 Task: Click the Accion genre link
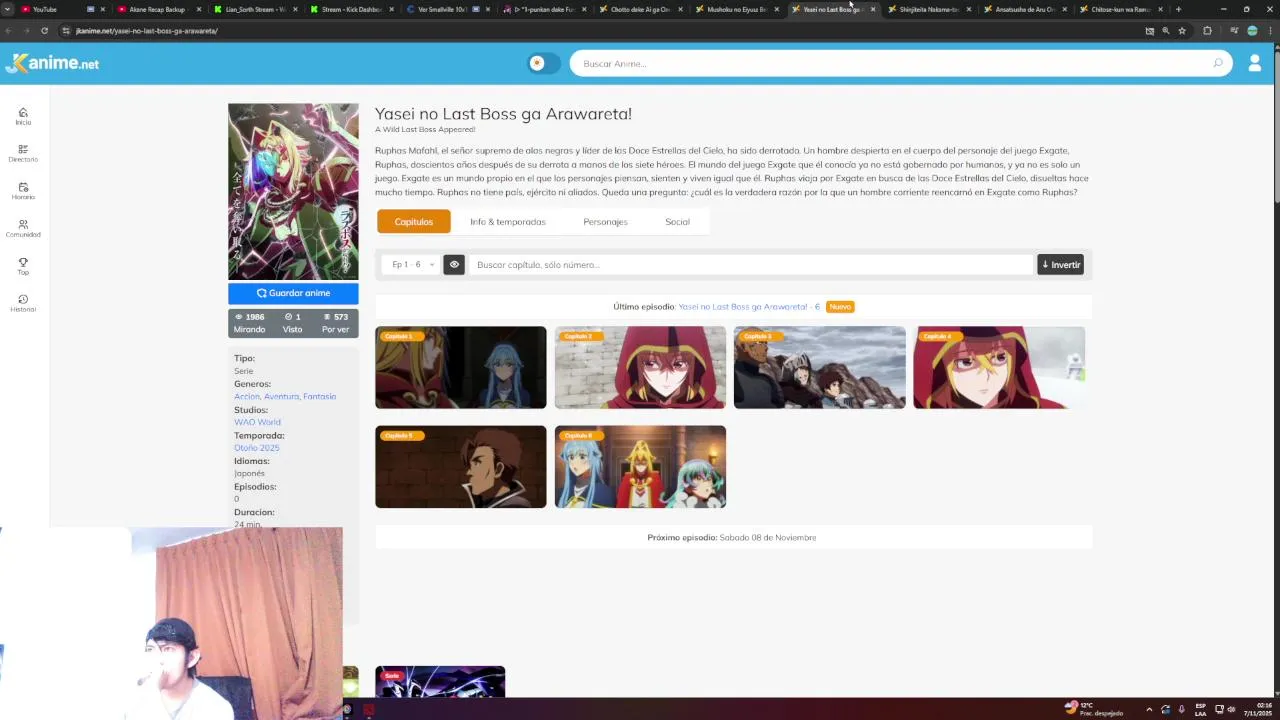(x=246, y=396)
